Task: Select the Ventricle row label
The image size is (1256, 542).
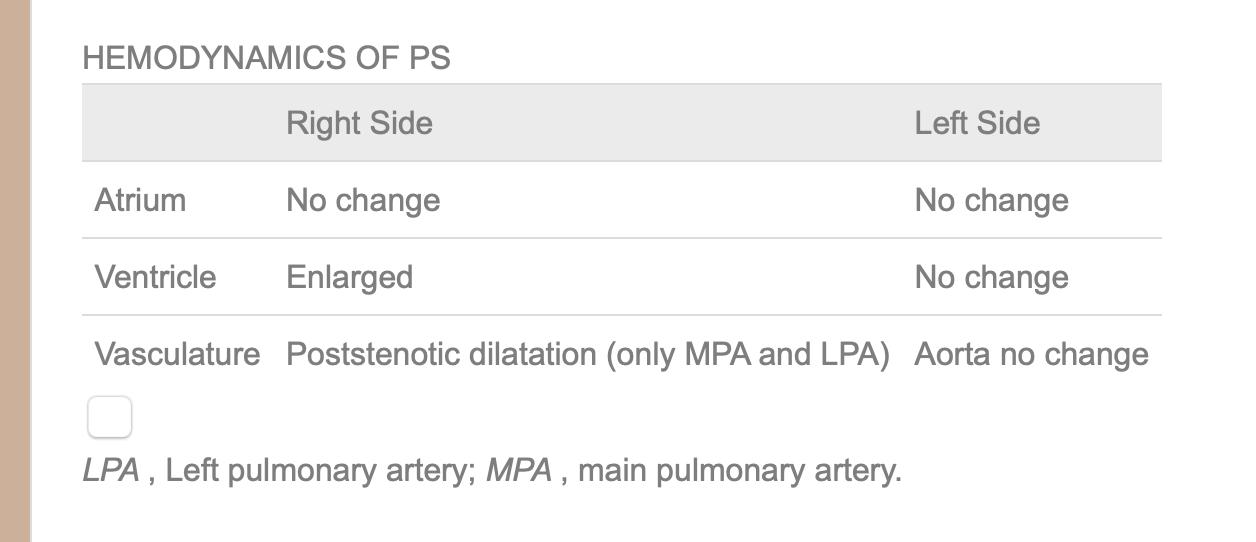Action: [155, 277]
